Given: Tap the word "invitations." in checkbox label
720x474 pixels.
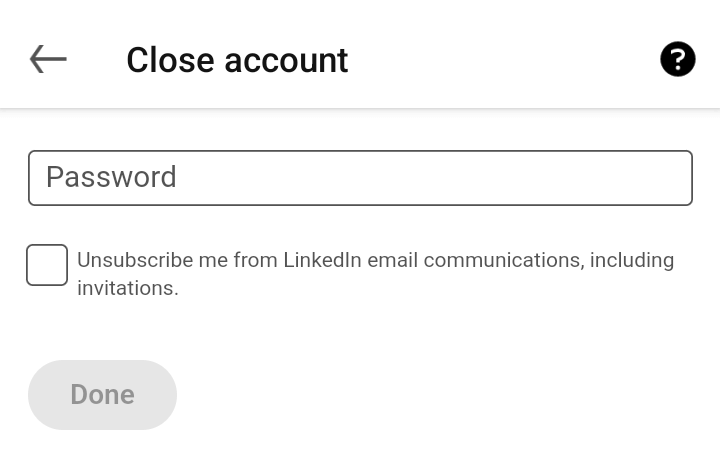Looking at the screenshot, I should (x=128, y=289).
